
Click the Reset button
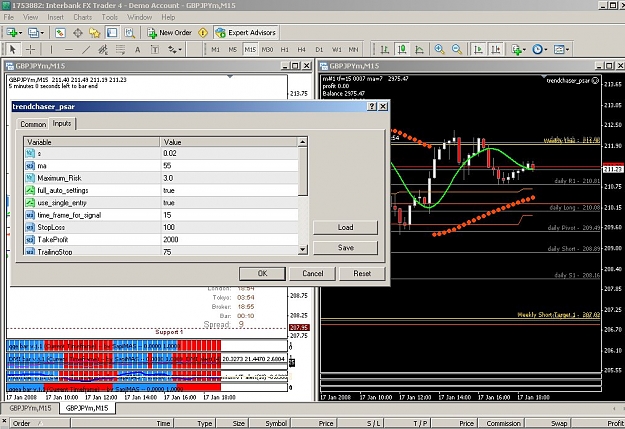(x=362, y=274)
